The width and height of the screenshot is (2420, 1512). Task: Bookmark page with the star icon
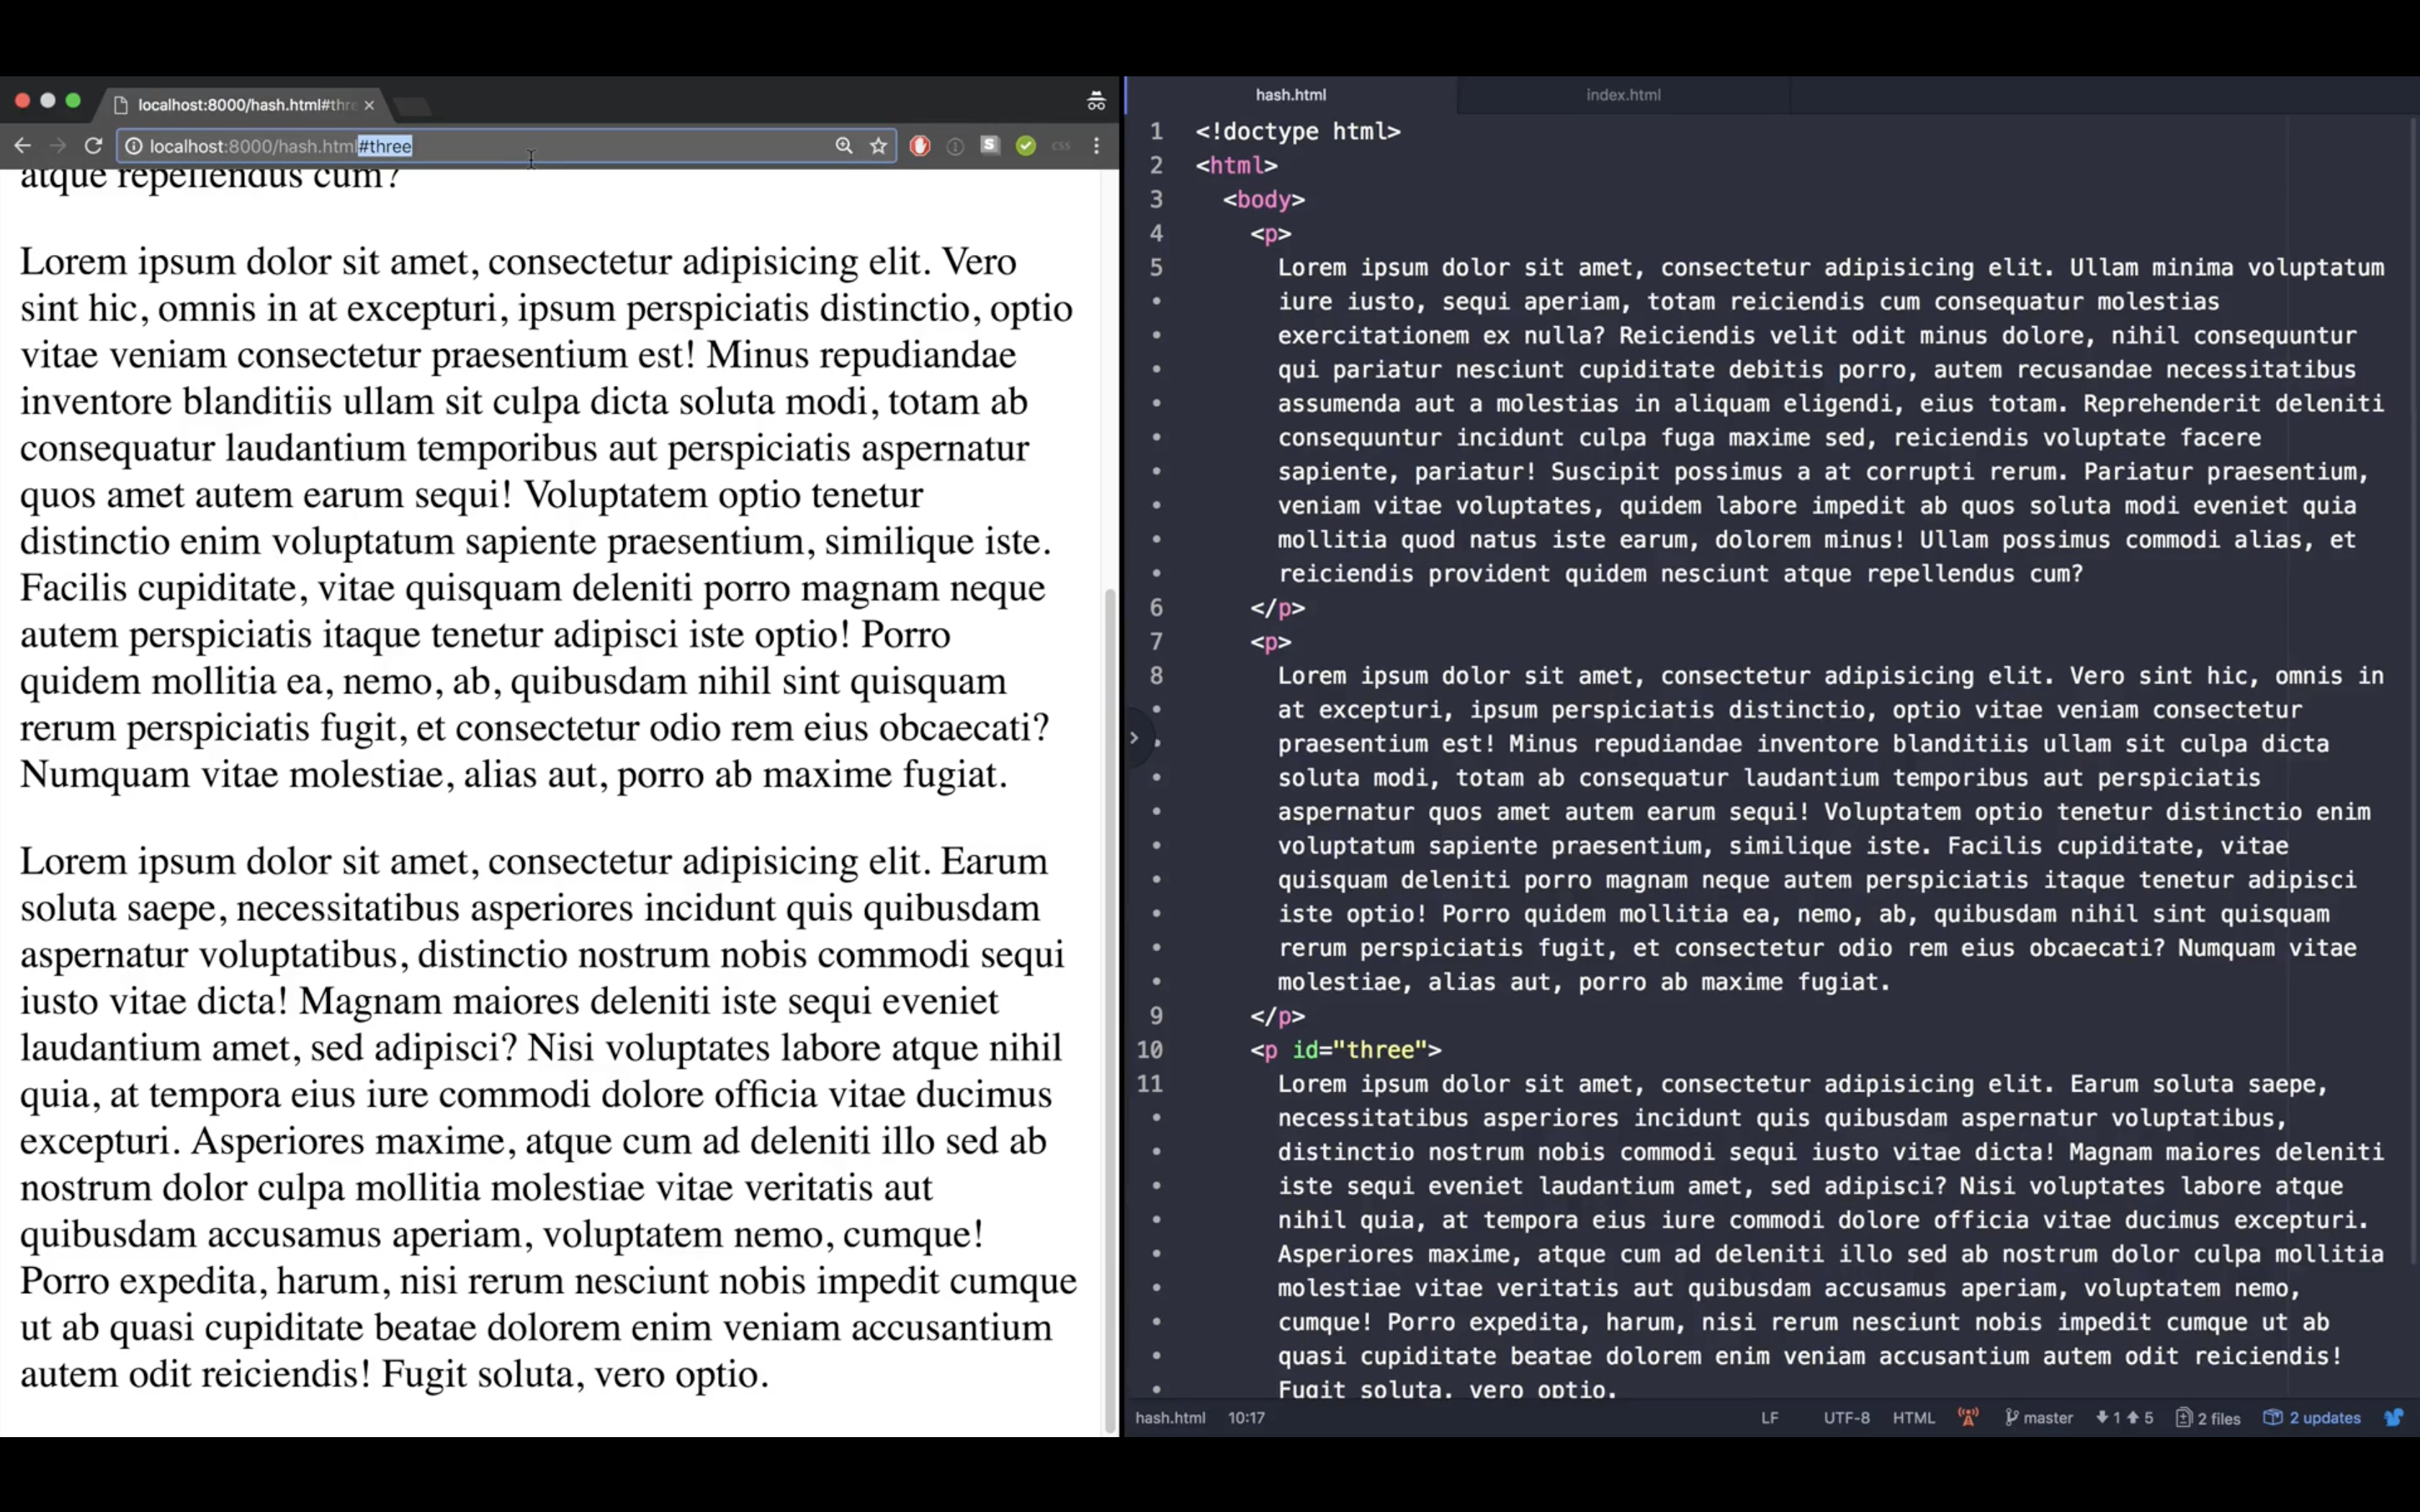pos(878,146)
